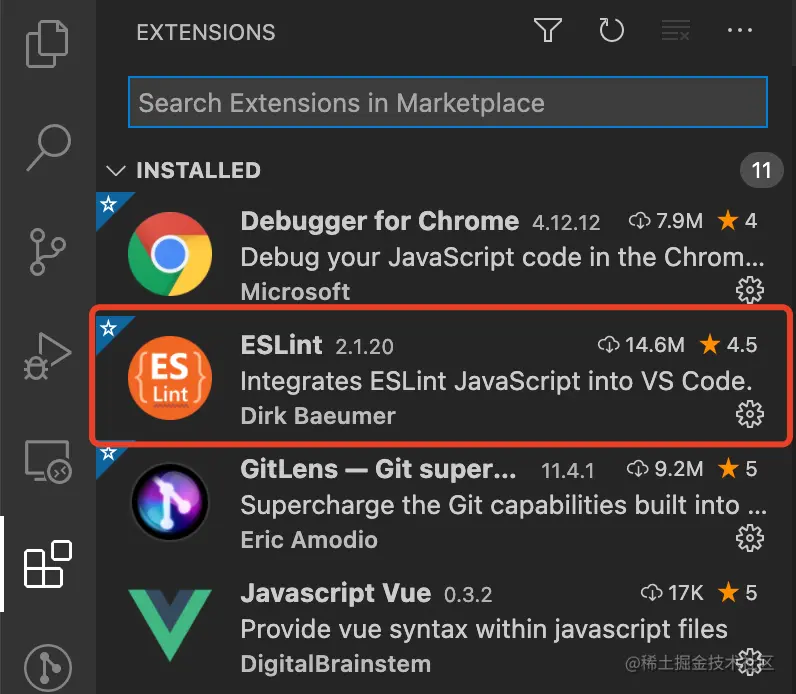
Task: Focus the Search Extensions in Marketplace field
Action: tap(448, 102)
